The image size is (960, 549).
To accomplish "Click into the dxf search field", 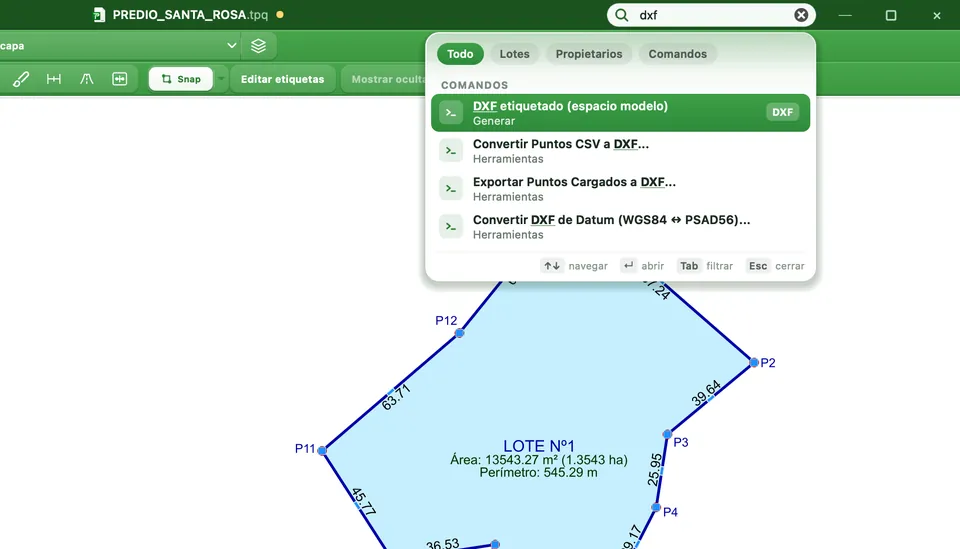I will click(713, 15).
